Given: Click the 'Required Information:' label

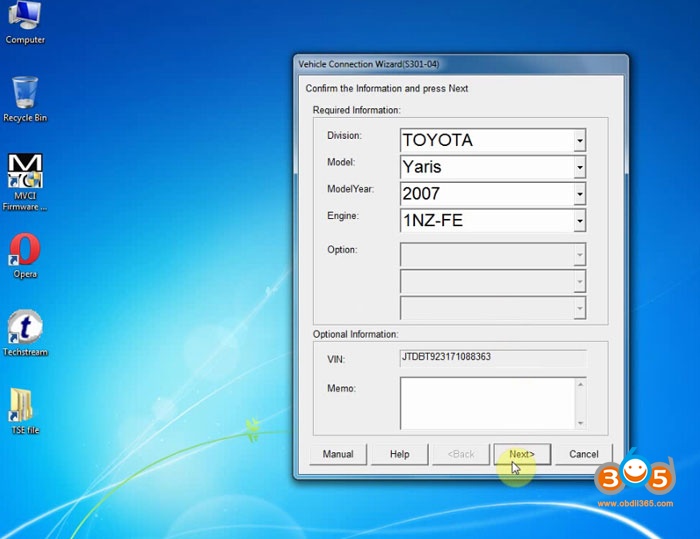Looking at the screenshot, I should 357,110.
